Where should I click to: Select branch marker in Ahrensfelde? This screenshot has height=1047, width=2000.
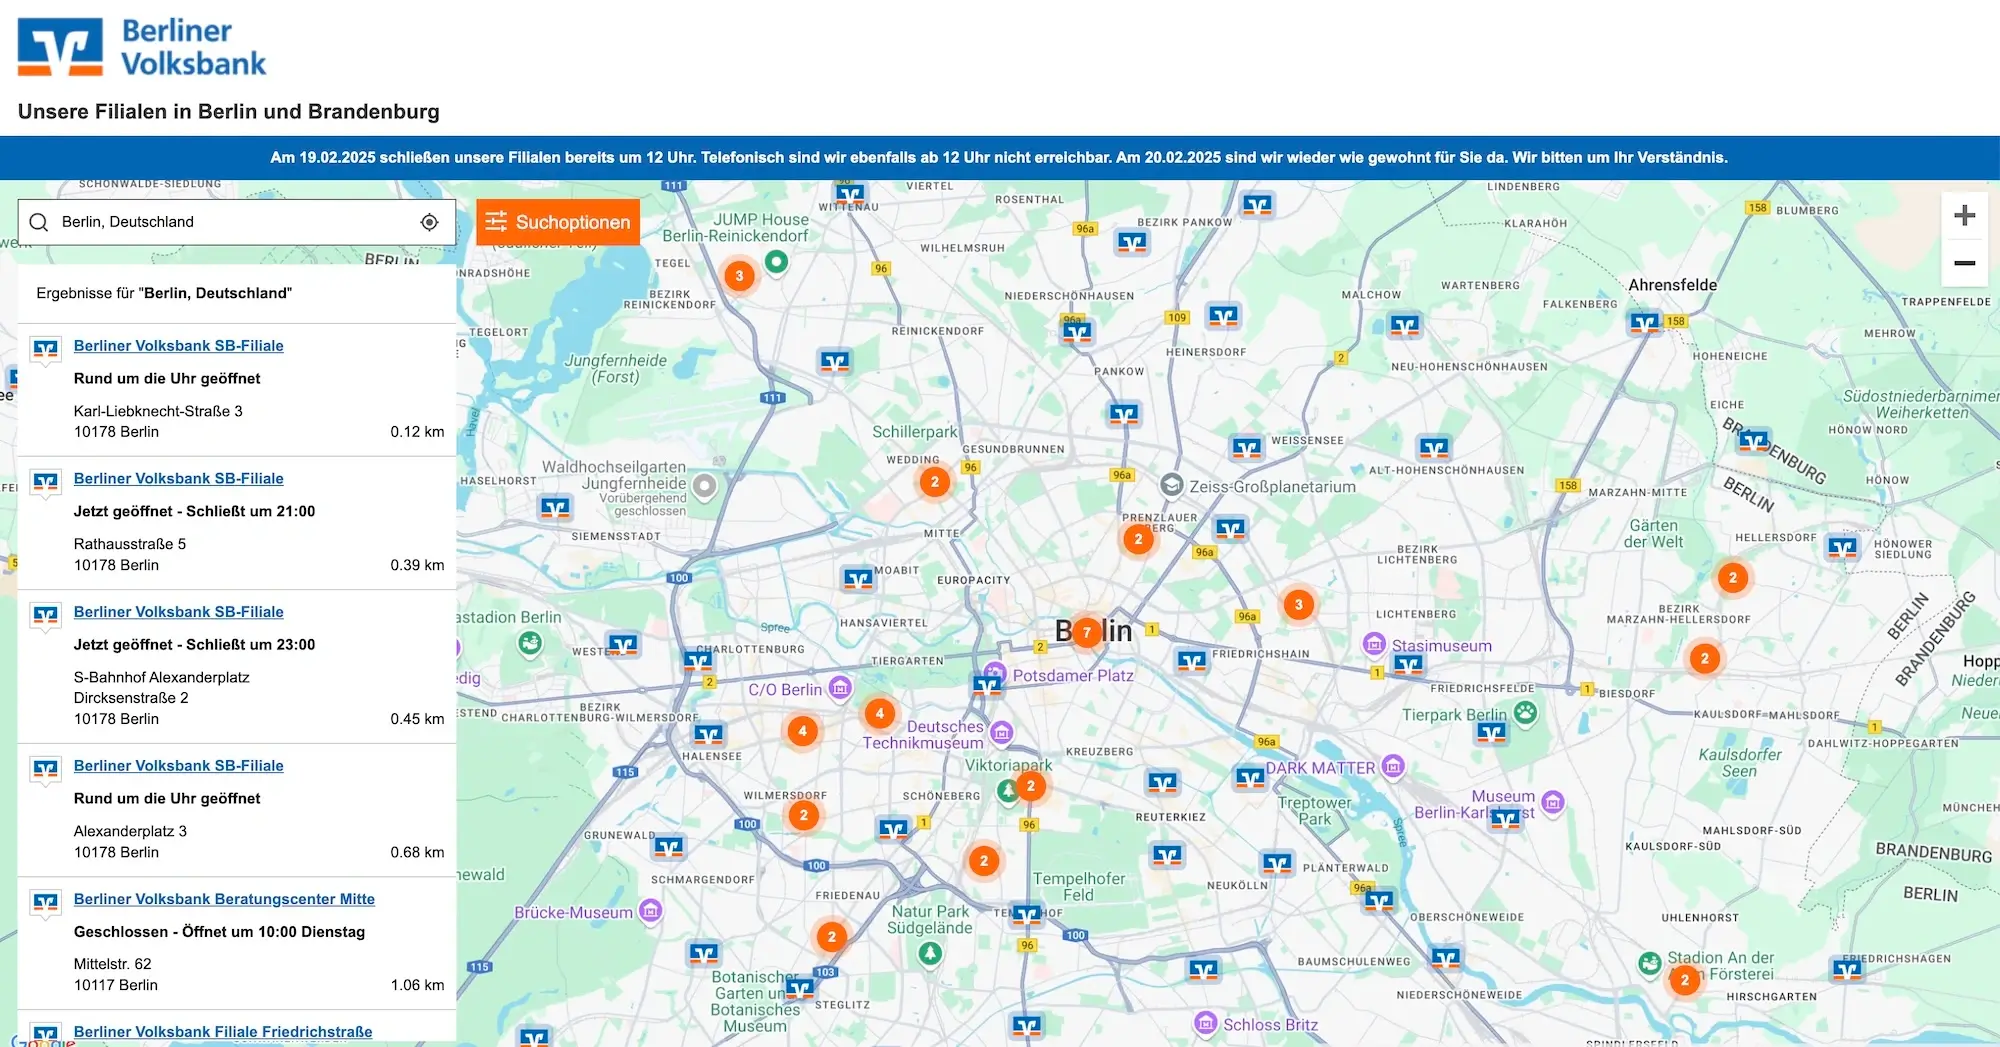click(x=1645, y=323)
